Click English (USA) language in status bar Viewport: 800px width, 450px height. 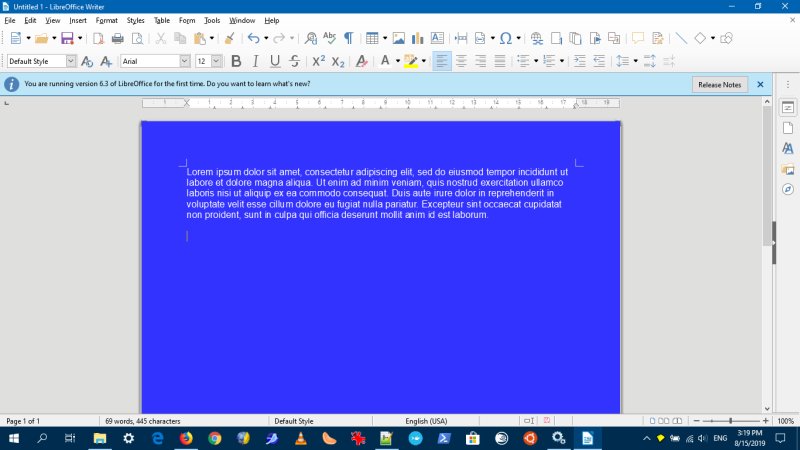(426, 421)
